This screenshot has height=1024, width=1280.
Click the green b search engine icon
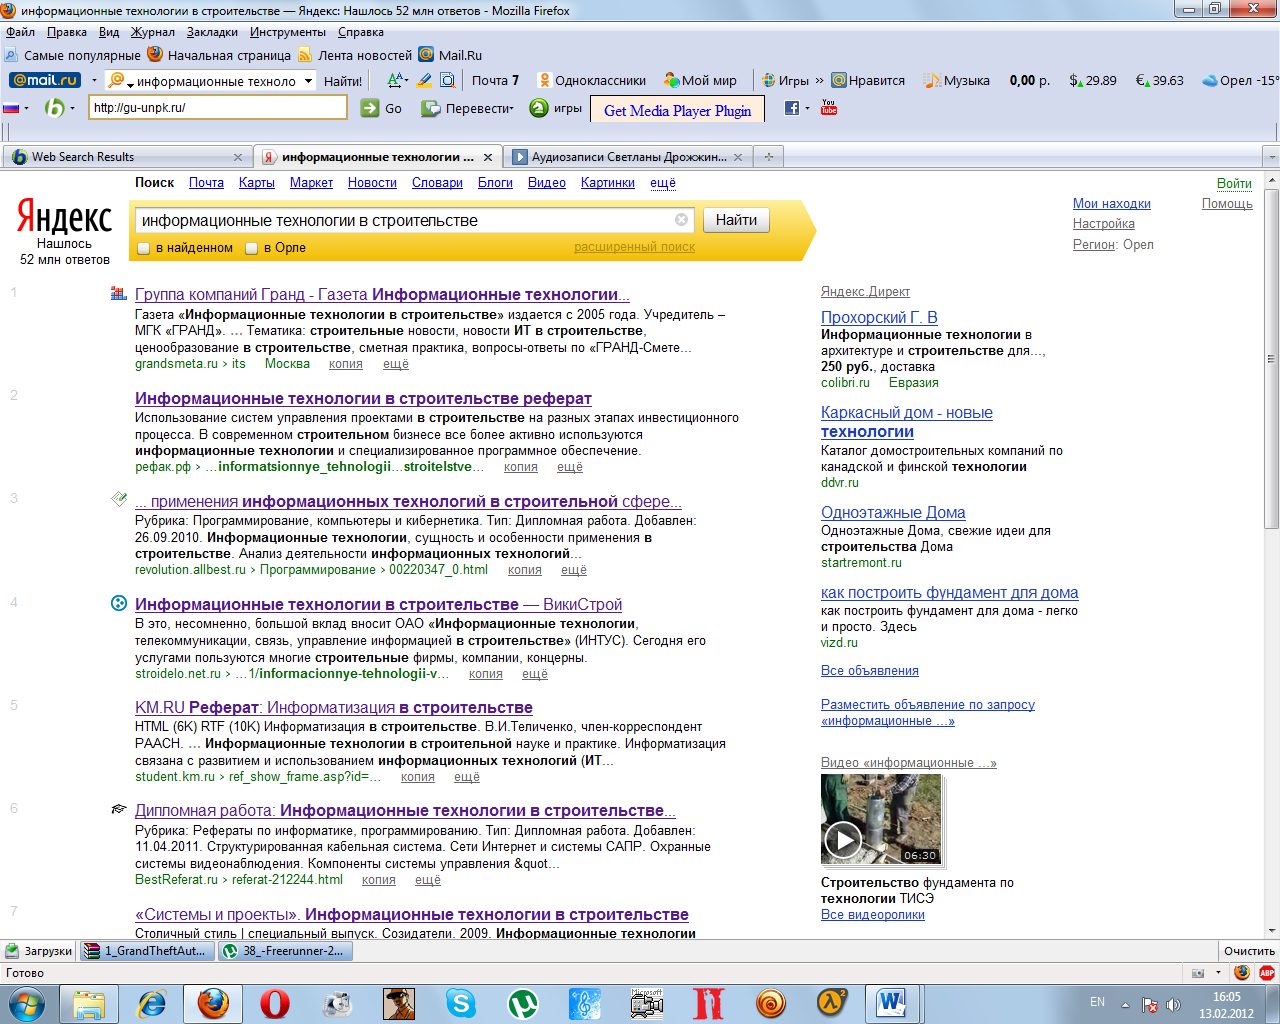point(54,107)
